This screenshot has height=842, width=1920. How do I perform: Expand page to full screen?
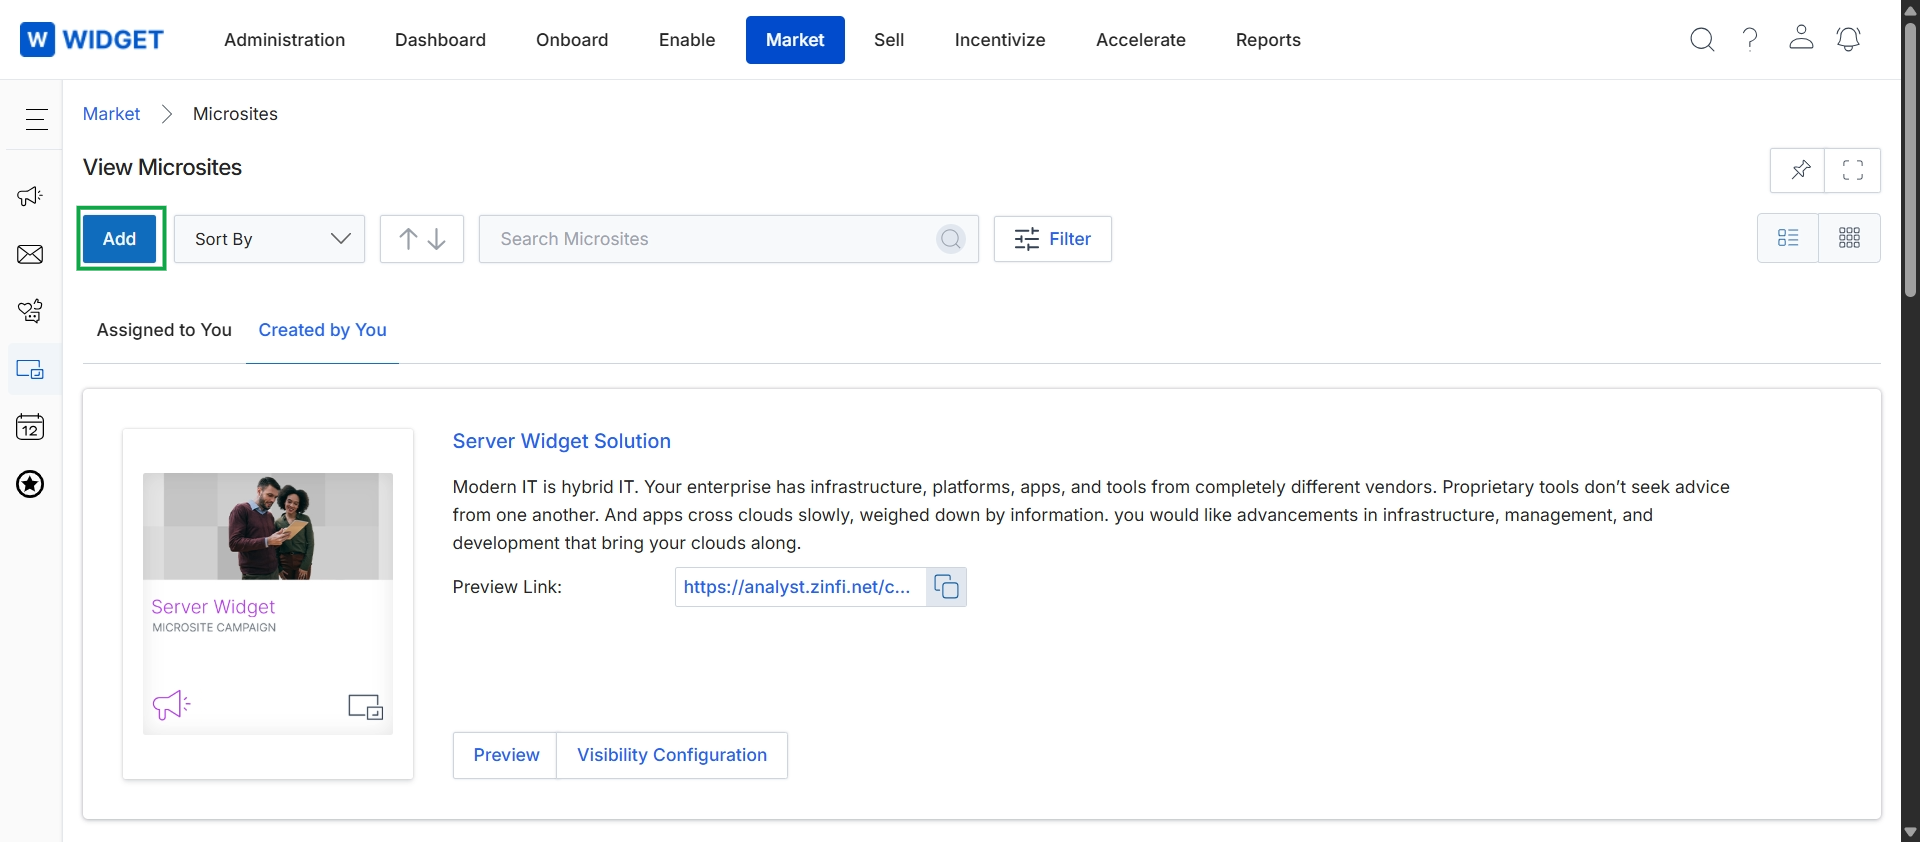(1853, 170)
